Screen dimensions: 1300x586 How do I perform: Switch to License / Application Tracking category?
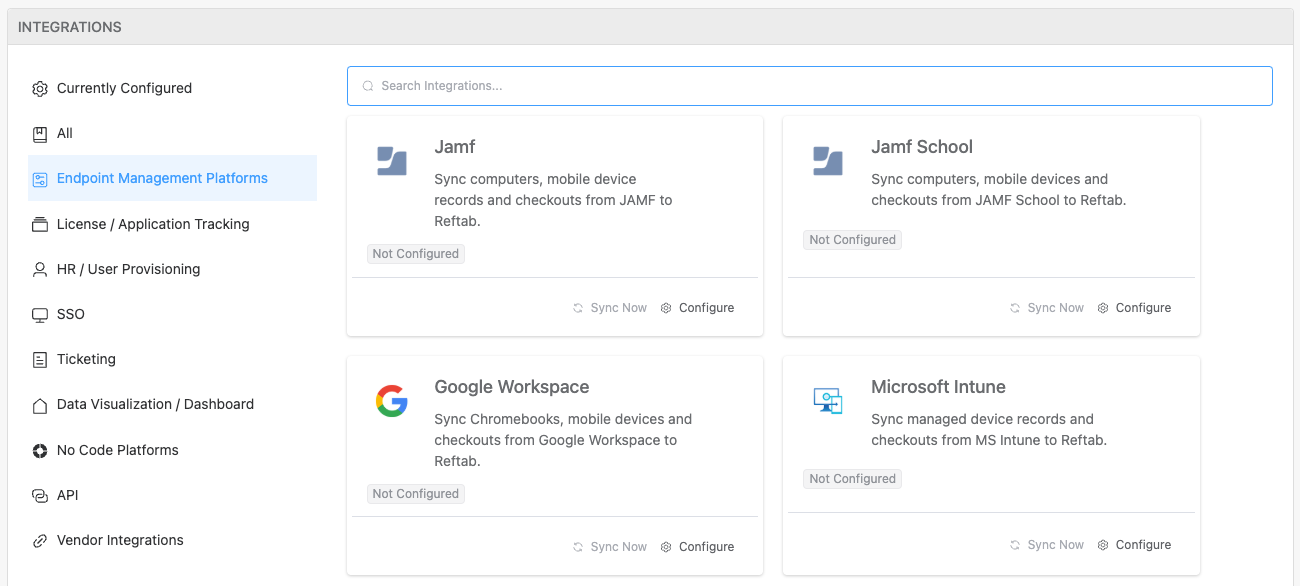(152, 224)
